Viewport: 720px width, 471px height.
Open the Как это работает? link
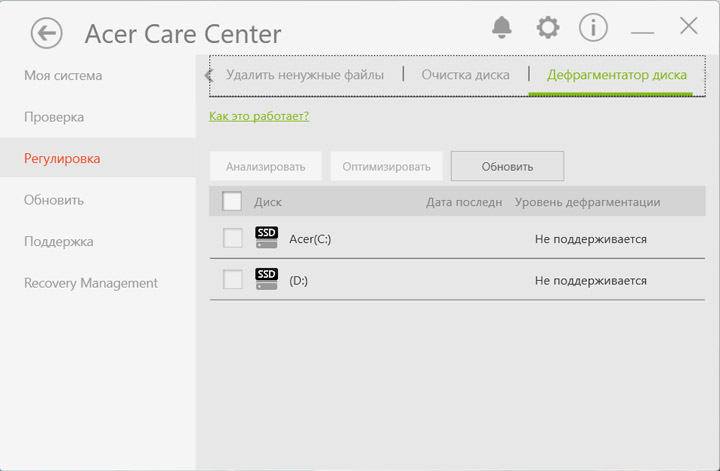[x=259, y=116]
